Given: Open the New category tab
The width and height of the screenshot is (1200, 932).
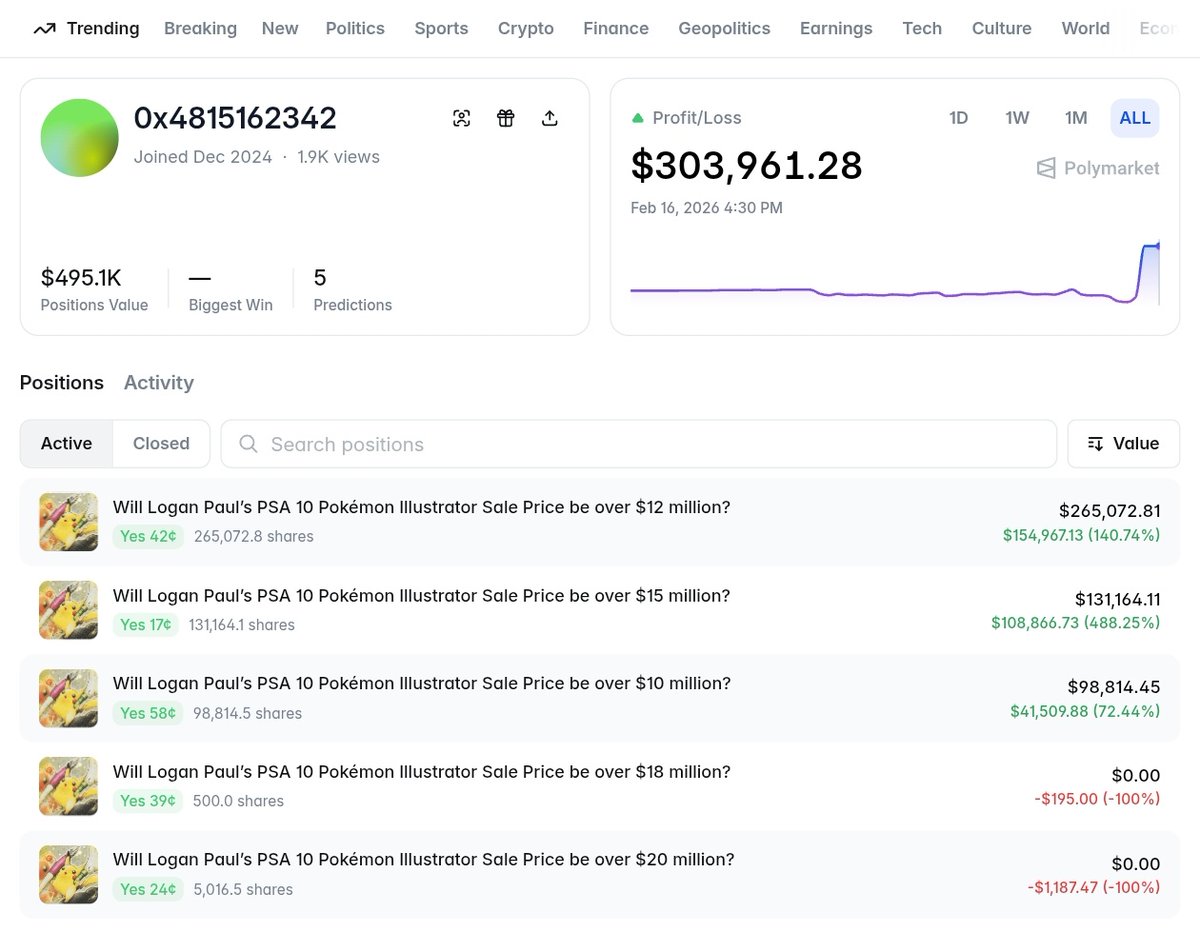Looking at the screenshot, I should pyautogui.click(x=280, y=28).
